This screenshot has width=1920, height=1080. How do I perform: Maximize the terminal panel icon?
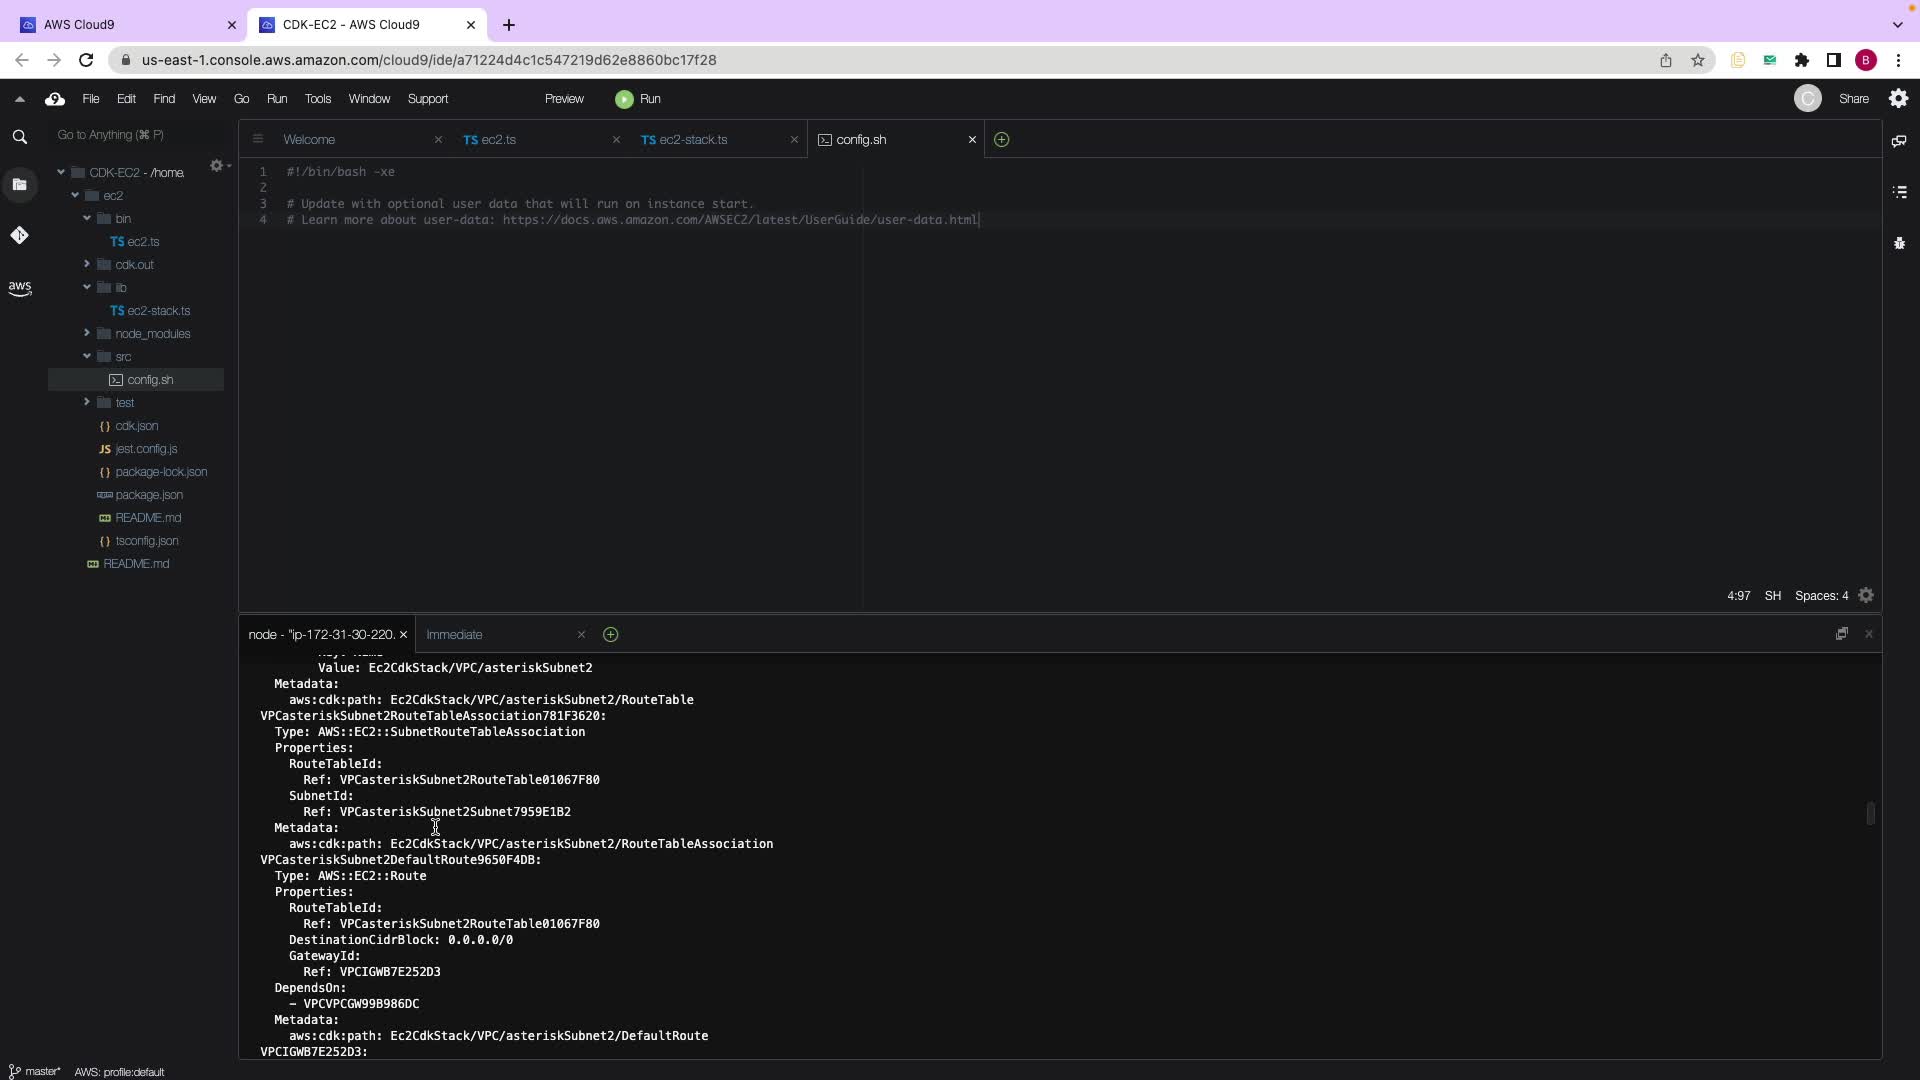coord(1841,634)
